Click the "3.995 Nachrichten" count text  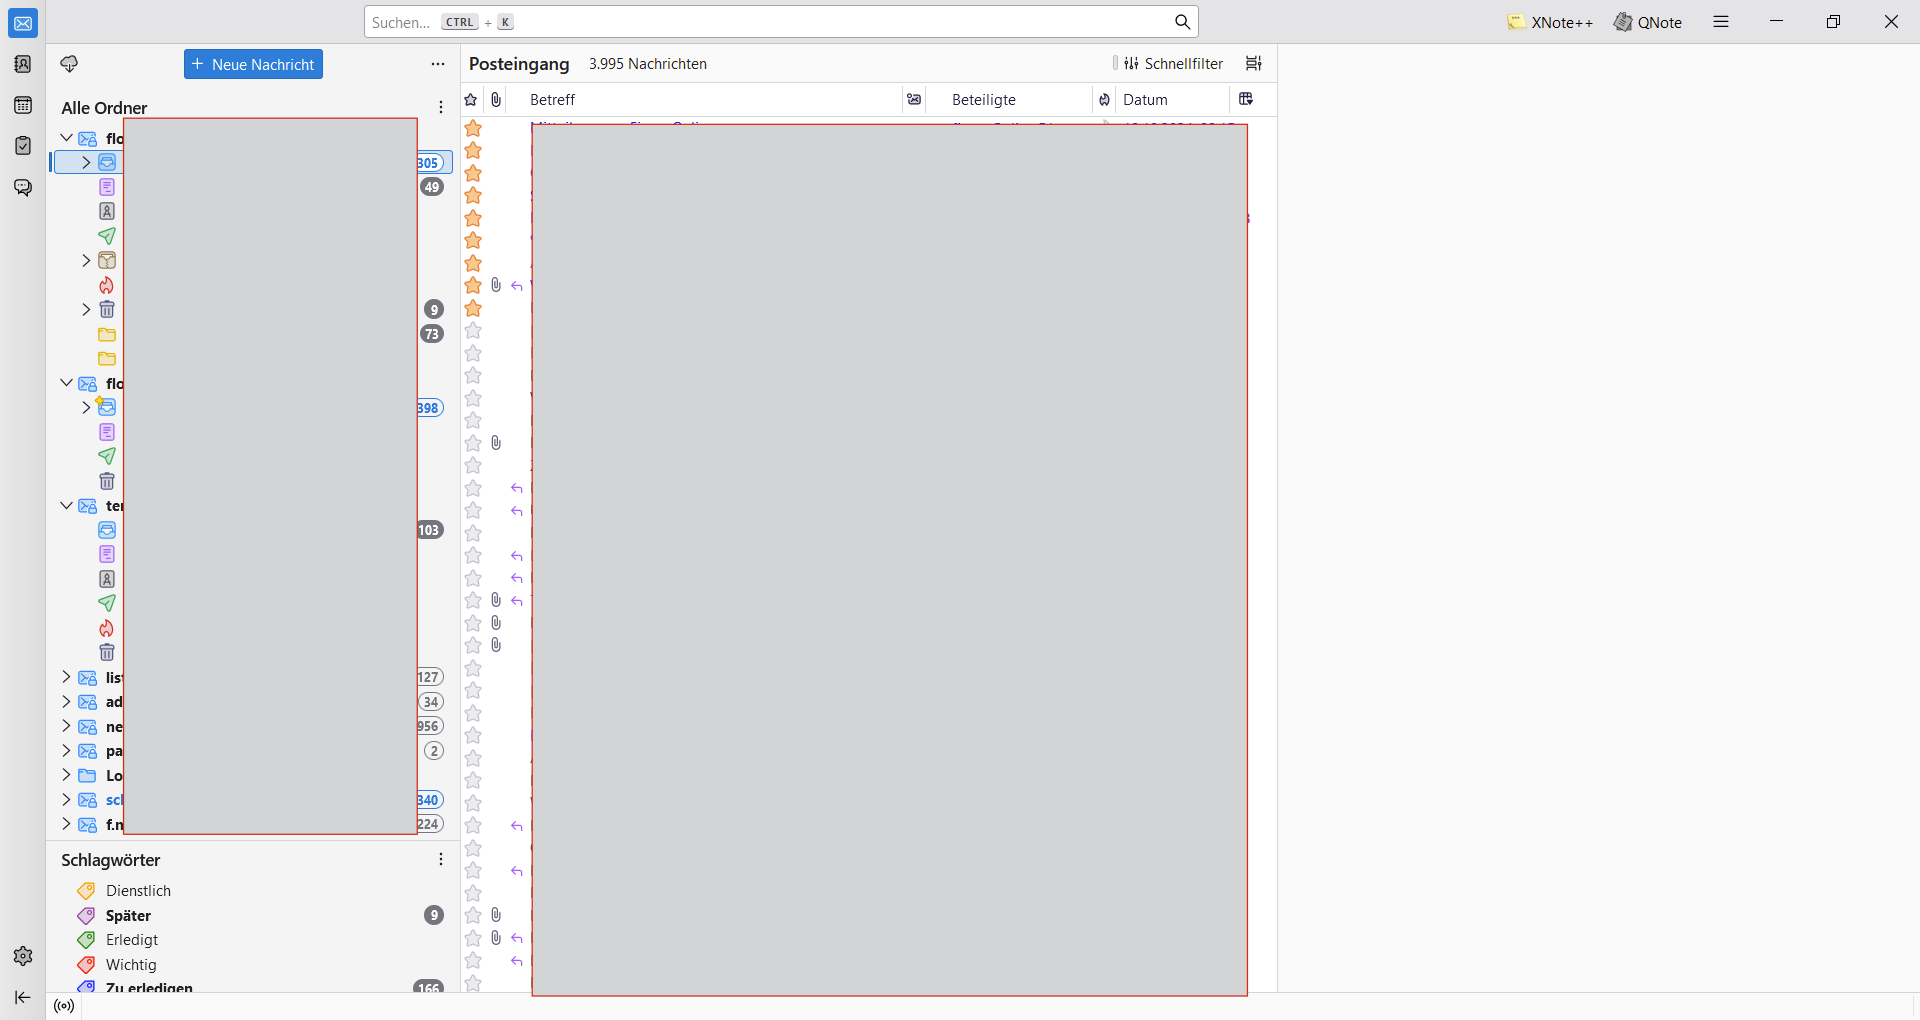tap(648, 64)
